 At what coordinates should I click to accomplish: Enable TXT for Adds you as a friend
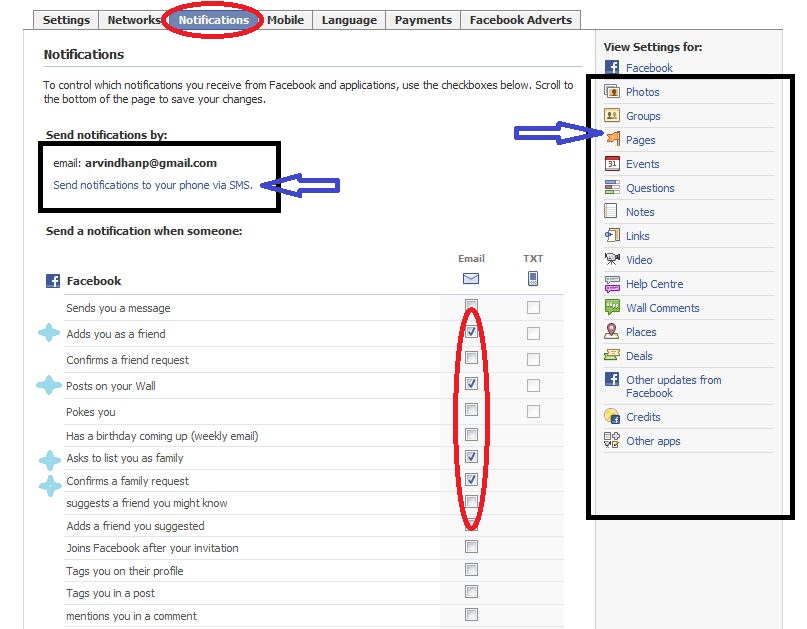[533, 334]
